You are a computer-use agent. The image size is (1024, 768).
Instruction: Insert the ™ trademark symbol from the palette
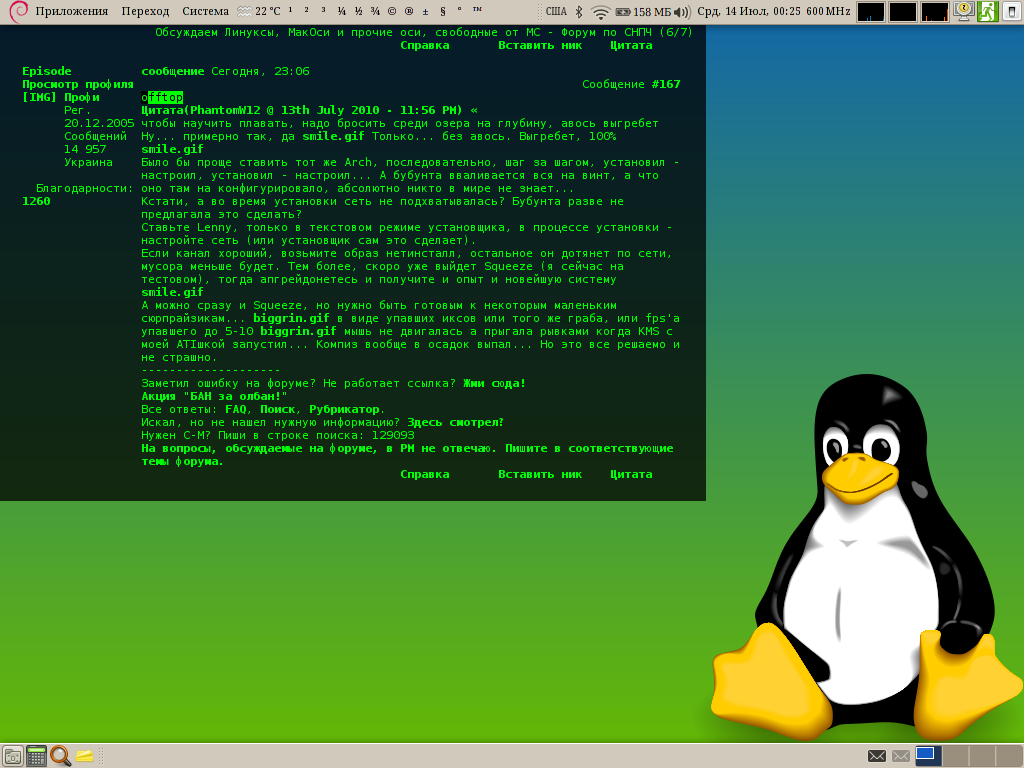point(477,10)
